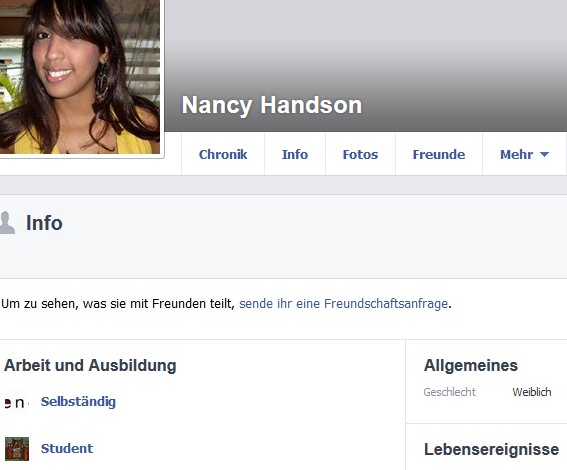
Task: Click the Selbständig employer icon
Action: [16, 402]
